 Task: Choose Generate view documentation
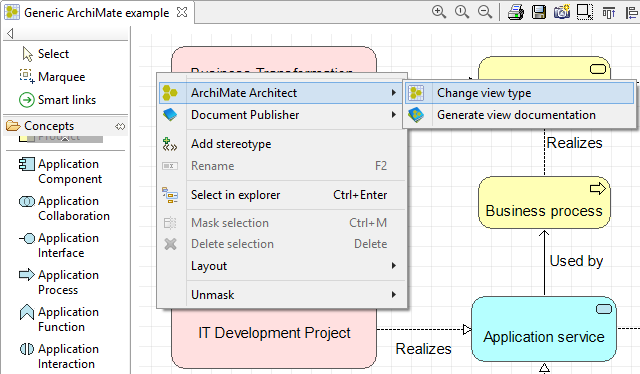click(520, 115)
